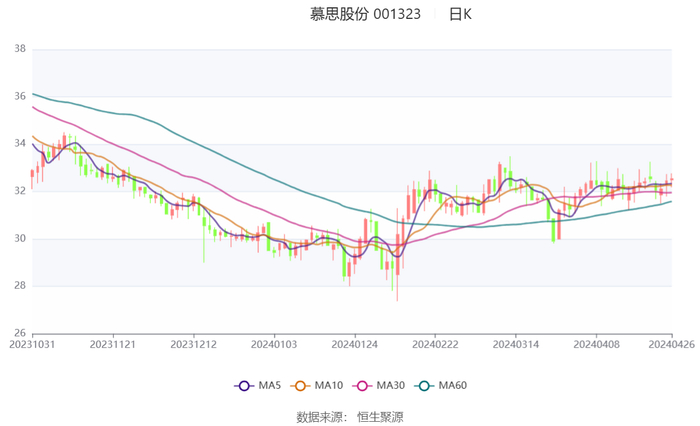
Task: Click the 20231031 date axis label
Action: coord(32,344)
